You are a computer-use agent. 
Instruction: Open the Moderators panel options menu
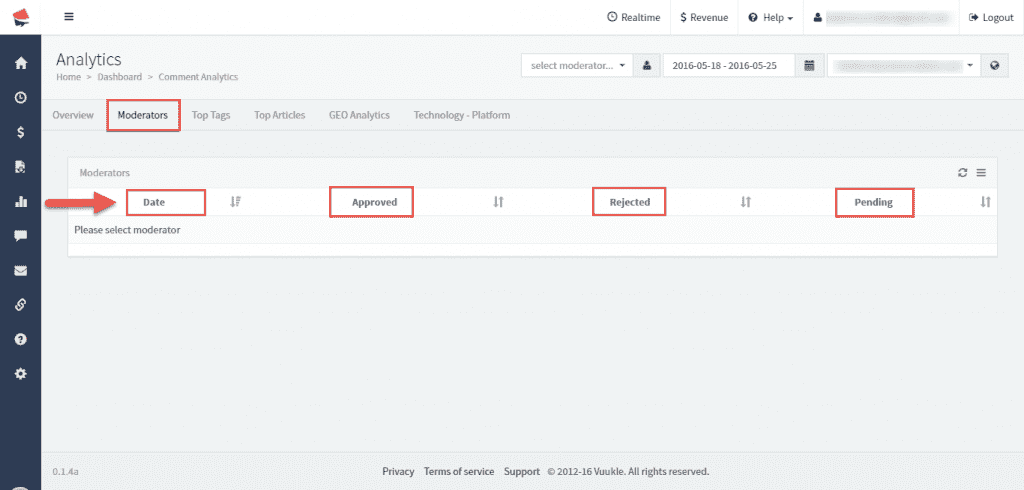(981, 173)
